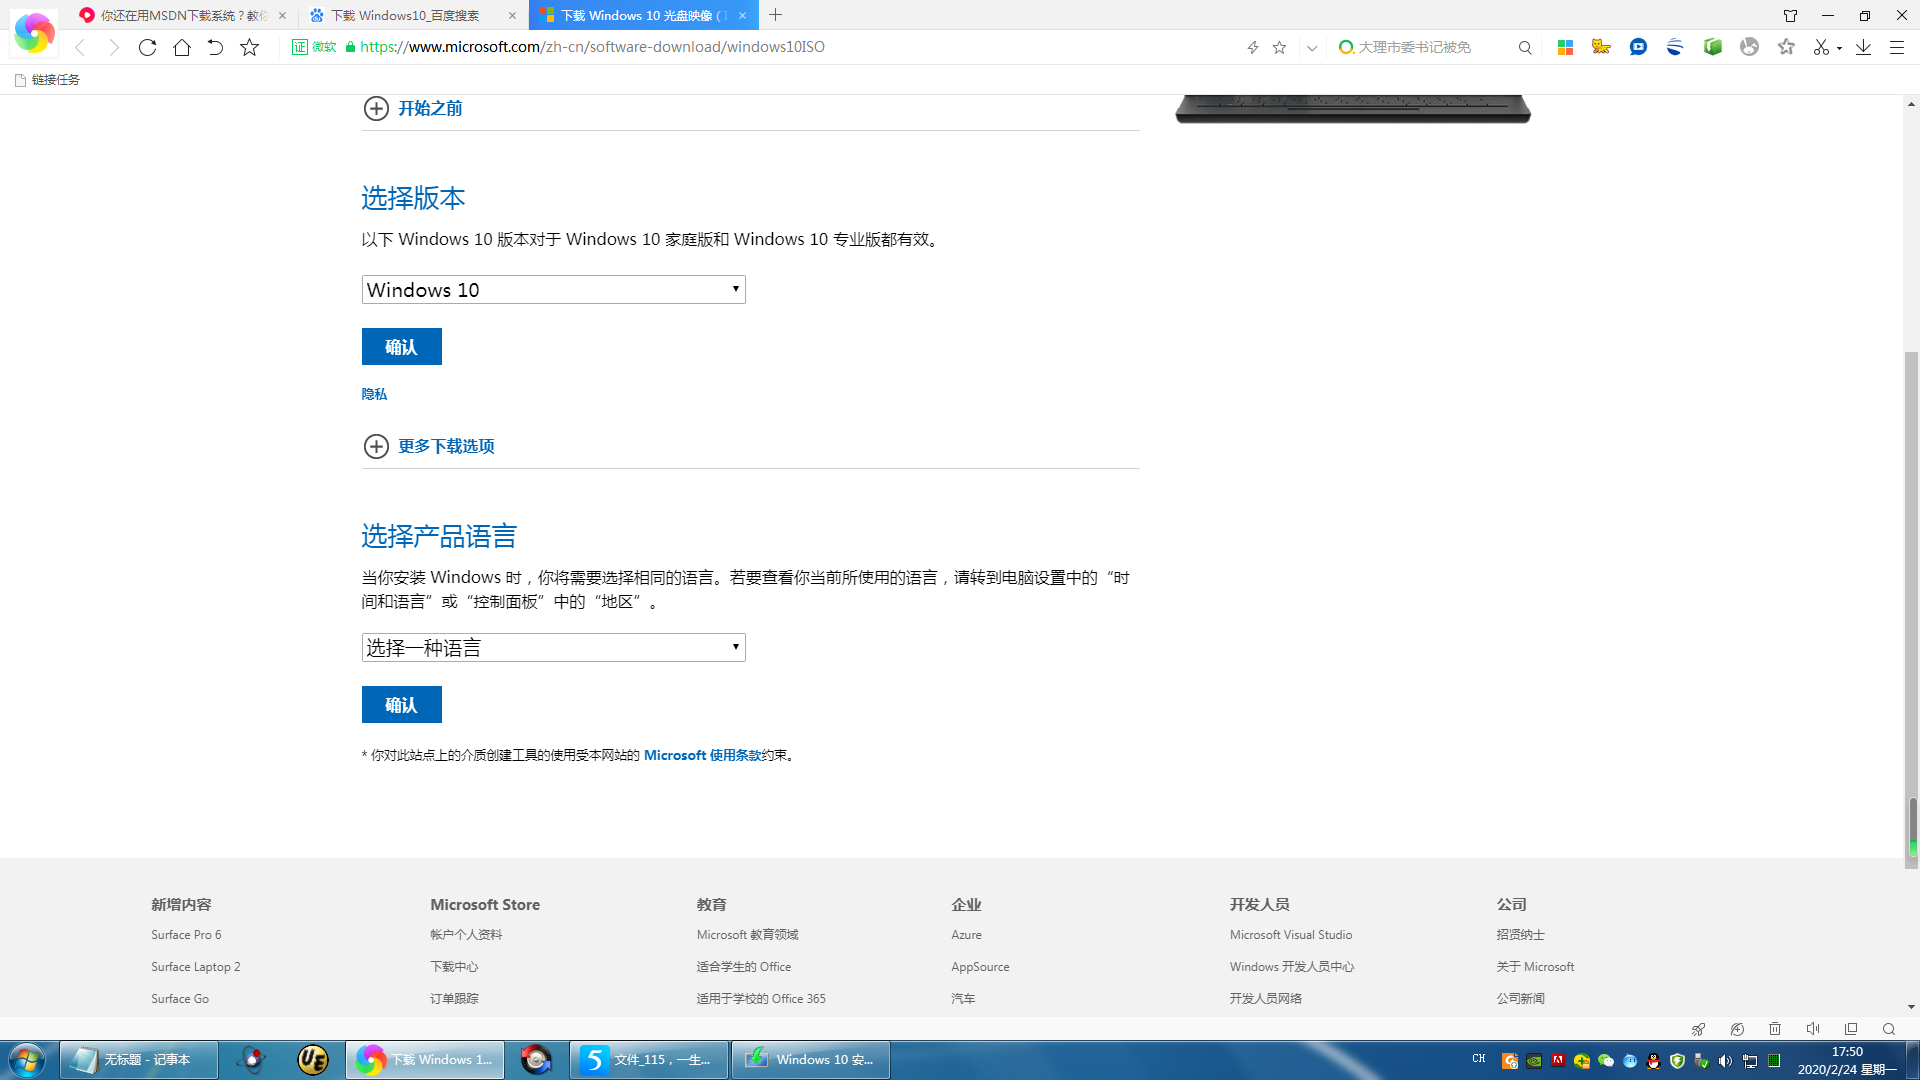Screen dimensions: 1920x1080
Task: Click the gray star extension in toolbar
Action: click(x=1786, y=47)
